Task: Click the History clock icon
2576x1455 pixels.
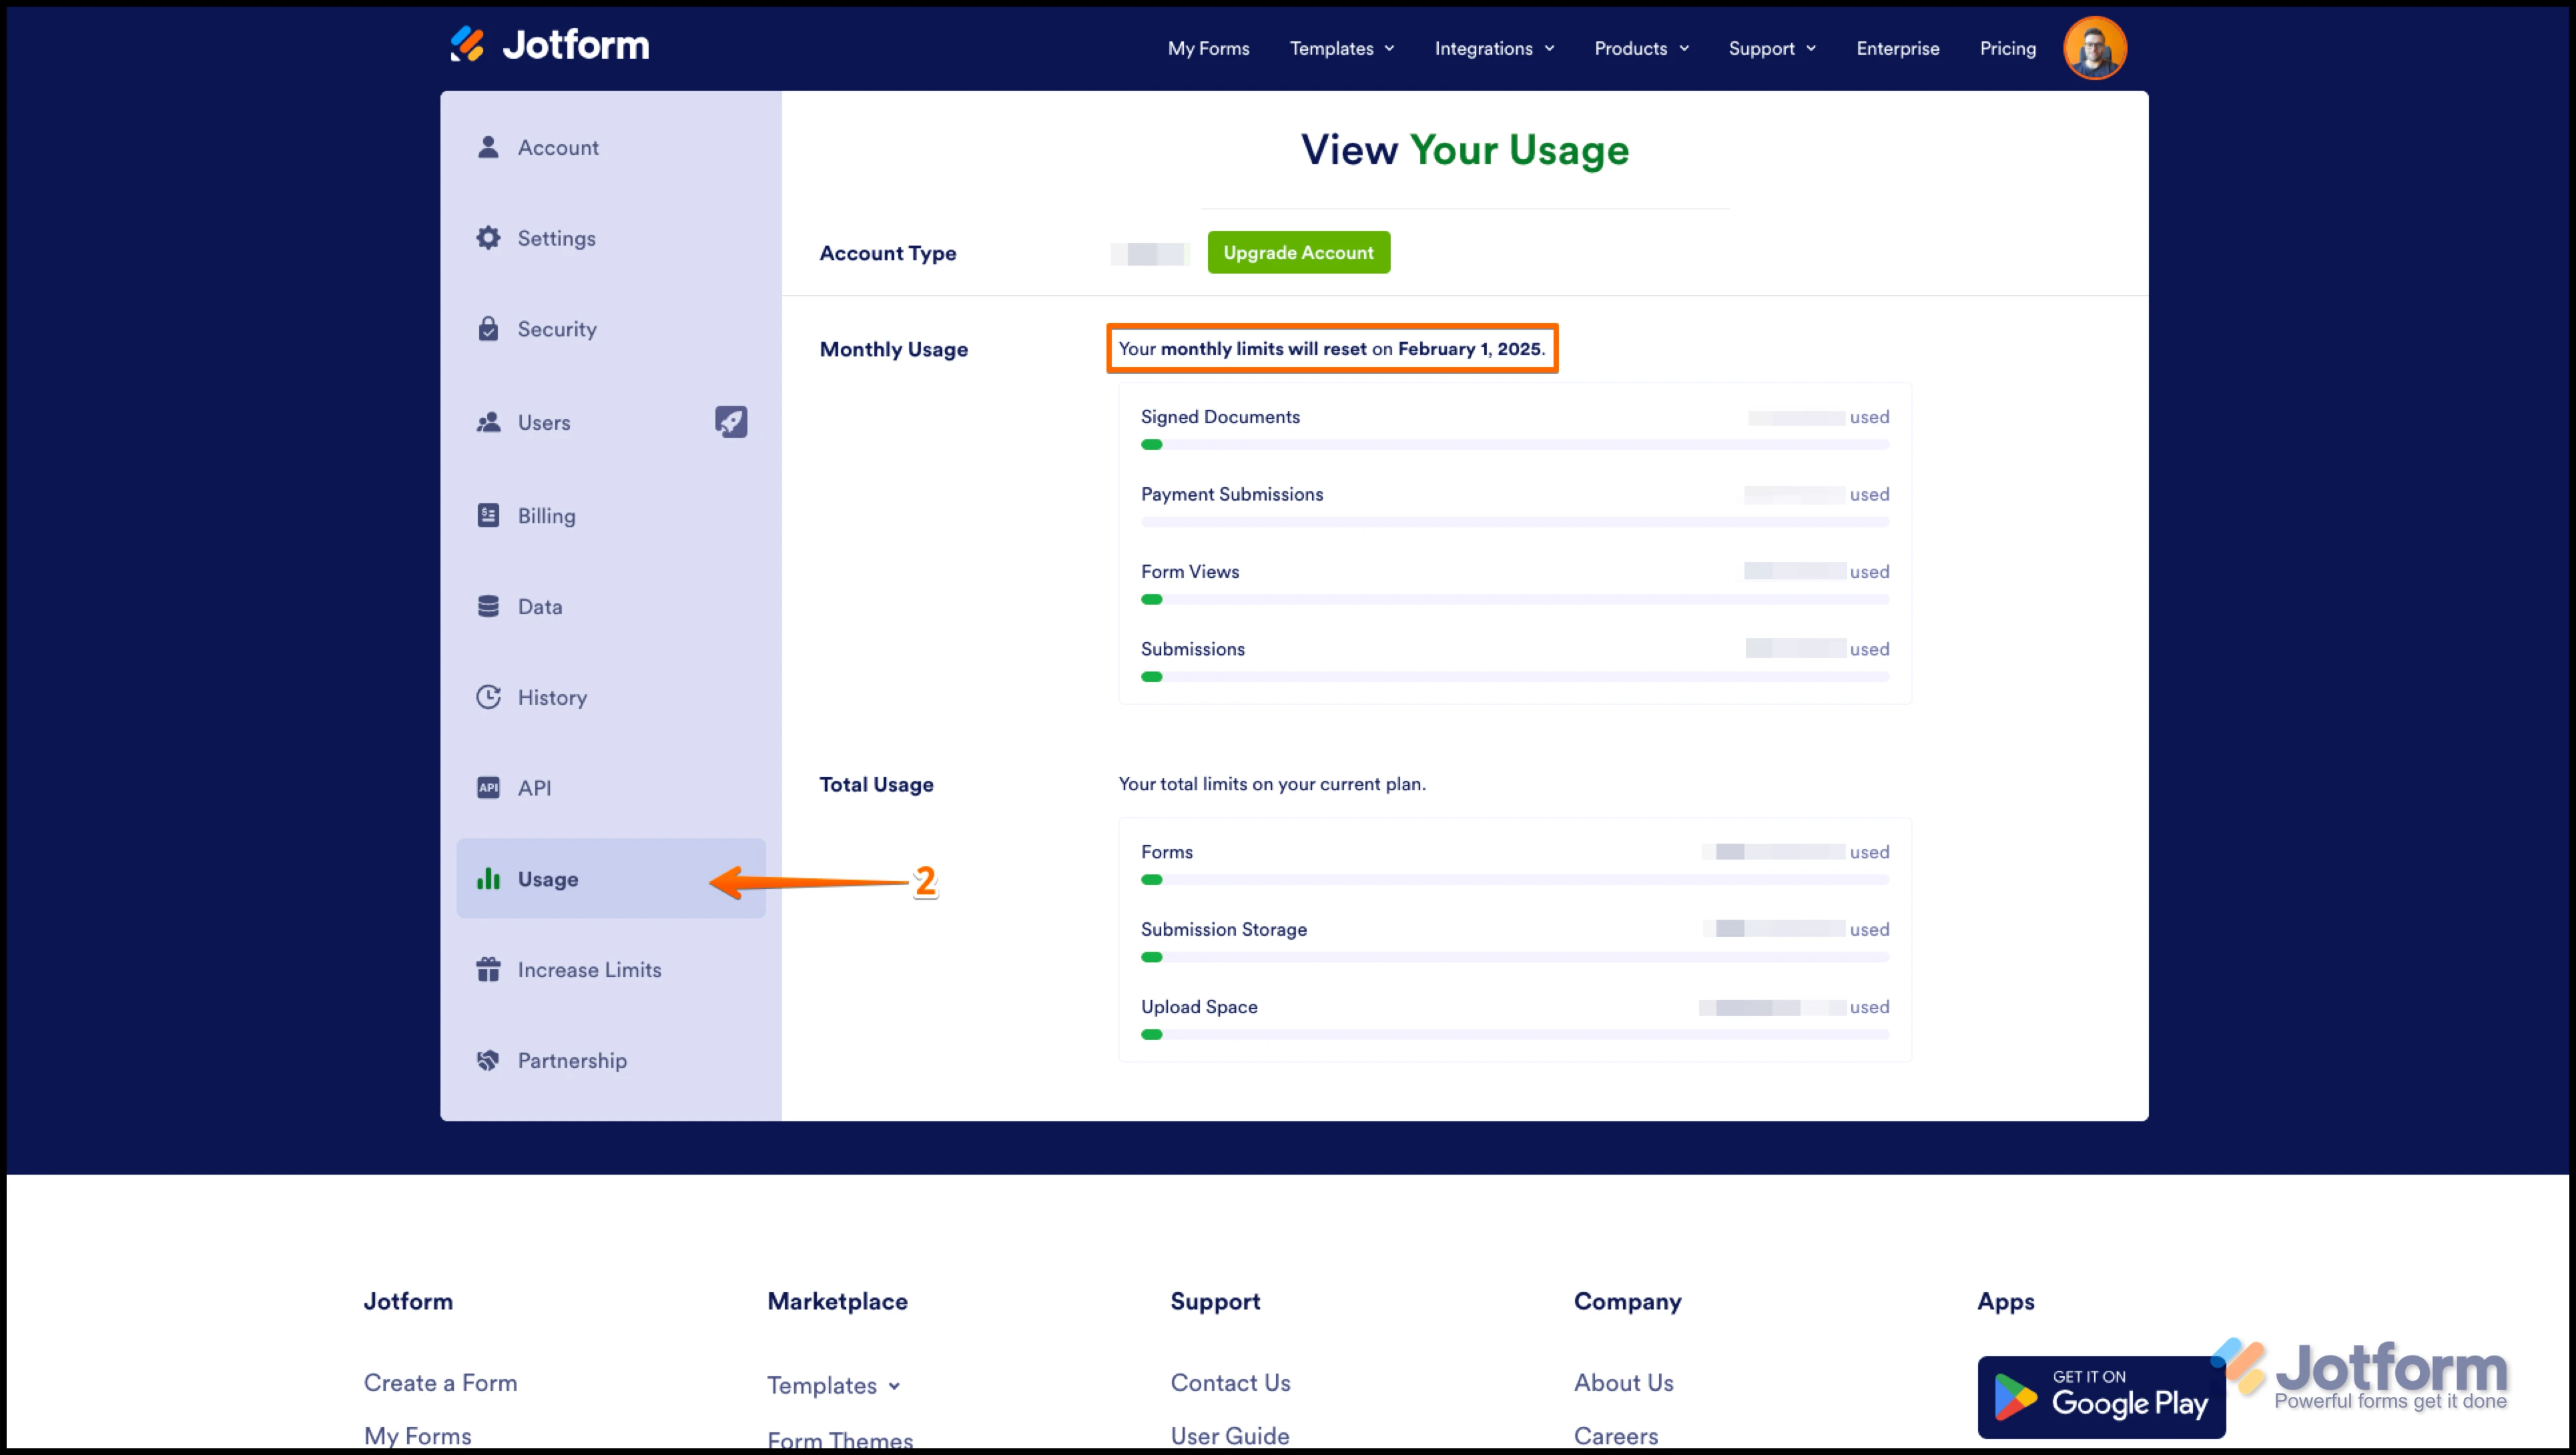Action: tap(488, 697)
